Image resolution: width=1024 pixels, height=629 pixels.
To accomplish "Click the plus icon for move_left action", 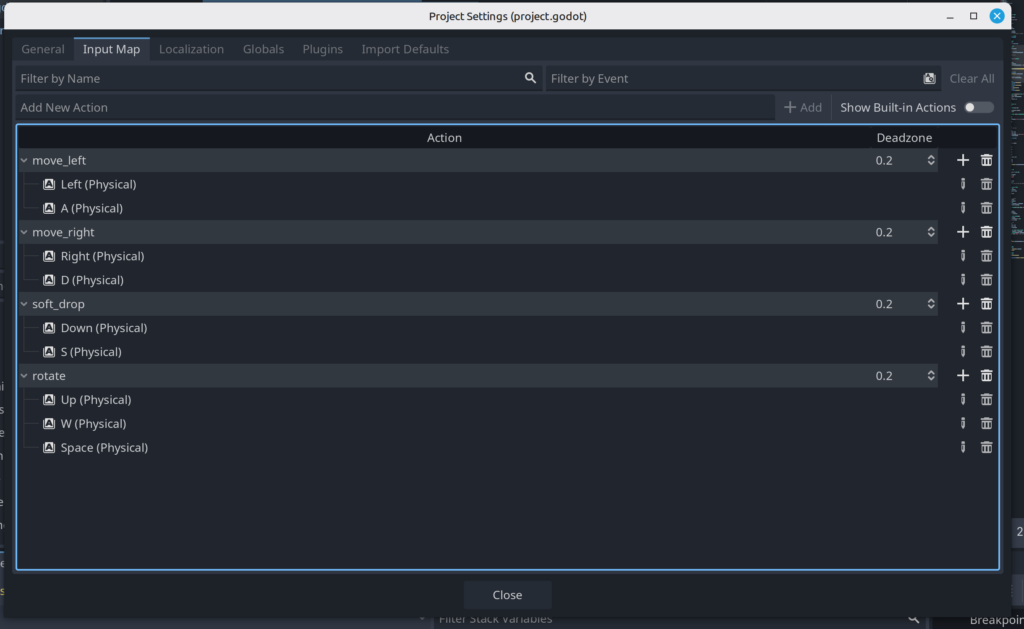I will click(963, 160).
